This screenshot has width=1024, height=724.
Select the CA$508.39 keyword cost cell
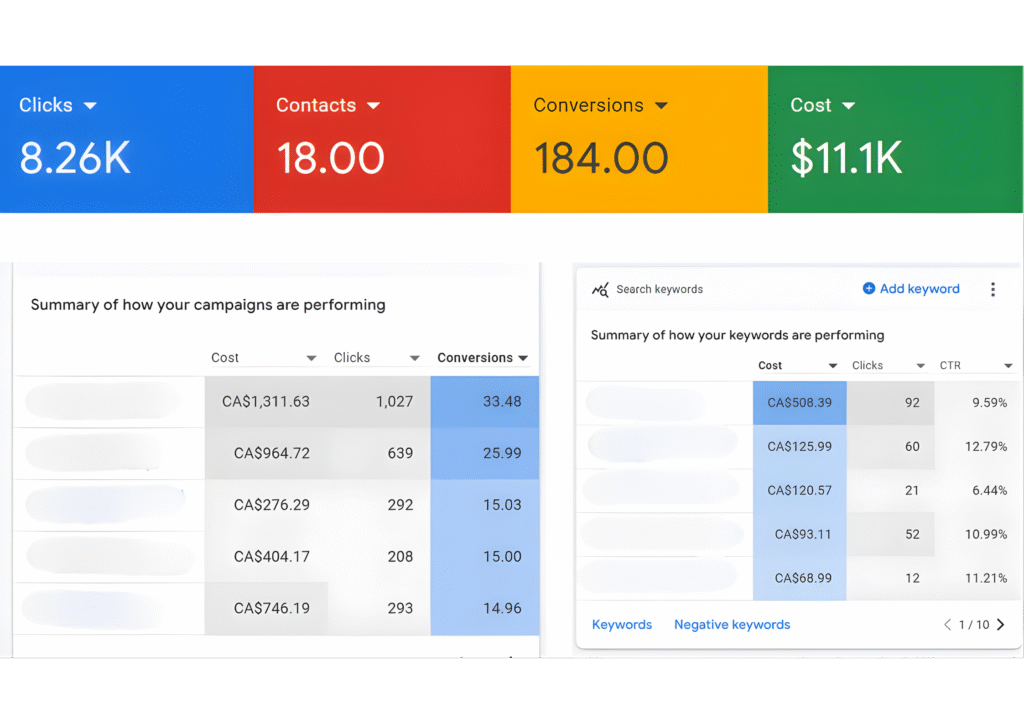tap(799, 403)
